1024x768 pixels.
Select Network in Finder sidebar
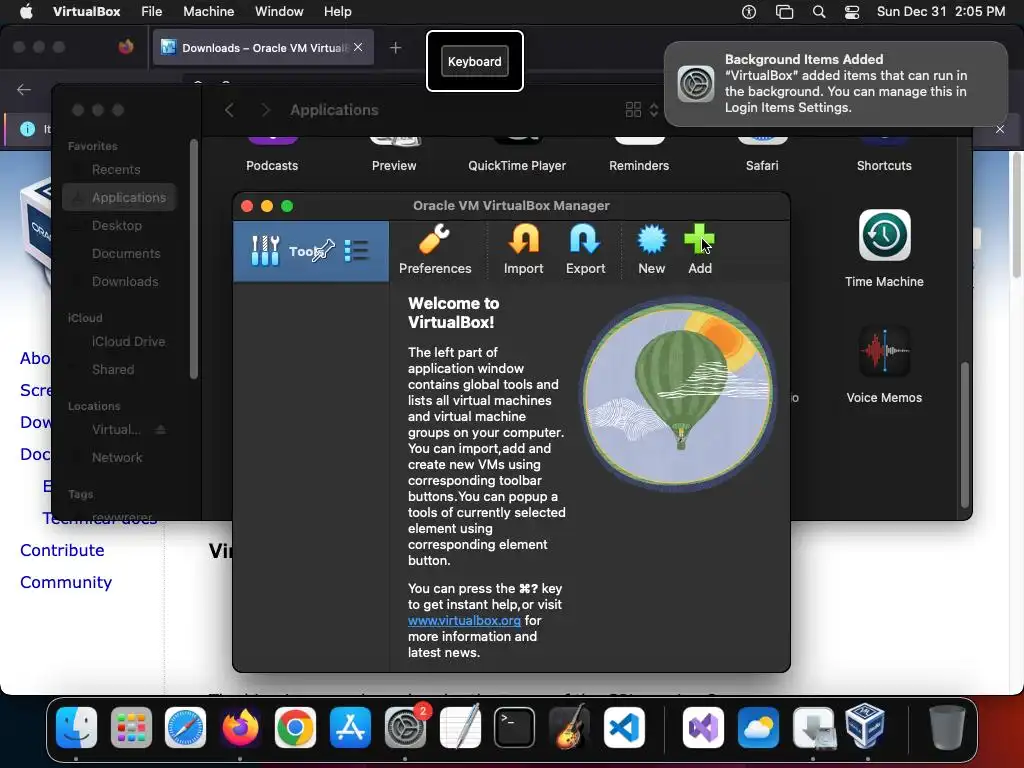point(117,457)
